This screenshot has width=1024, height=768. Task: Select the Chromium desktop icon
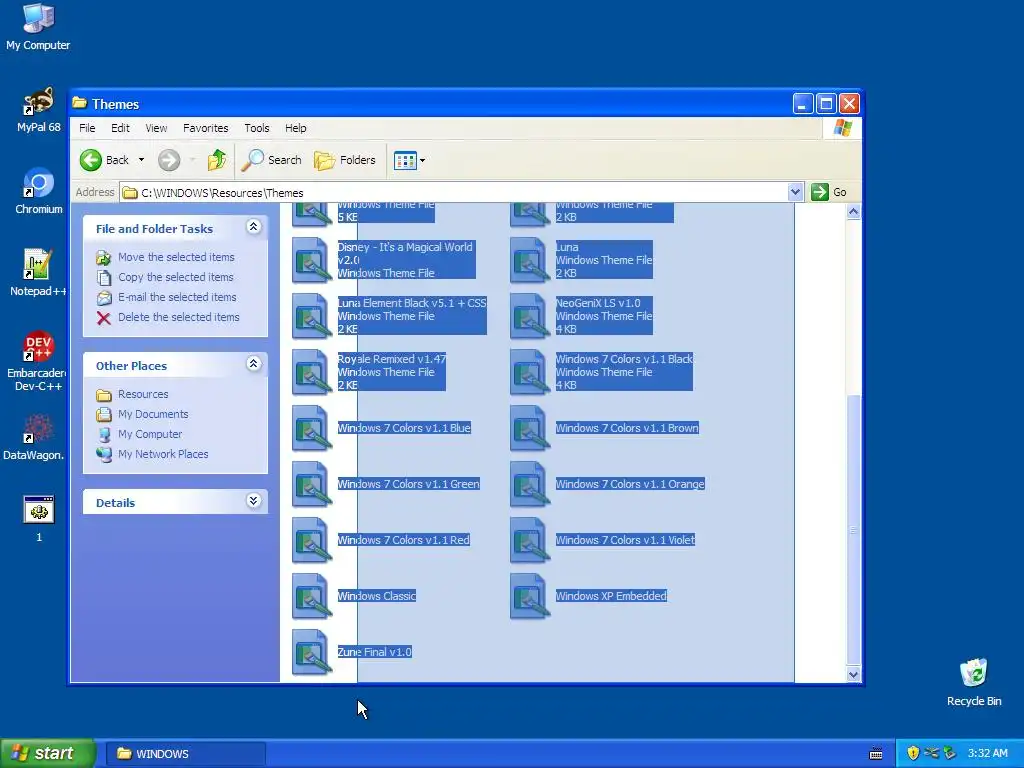(x=39, y=191)
